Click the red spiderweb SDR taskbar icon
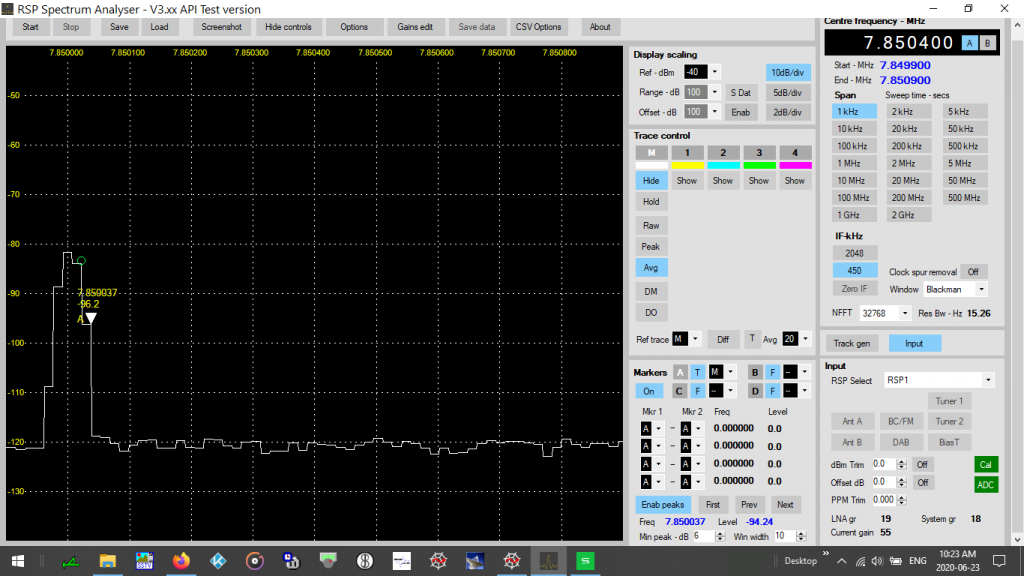 pos(436,561)
